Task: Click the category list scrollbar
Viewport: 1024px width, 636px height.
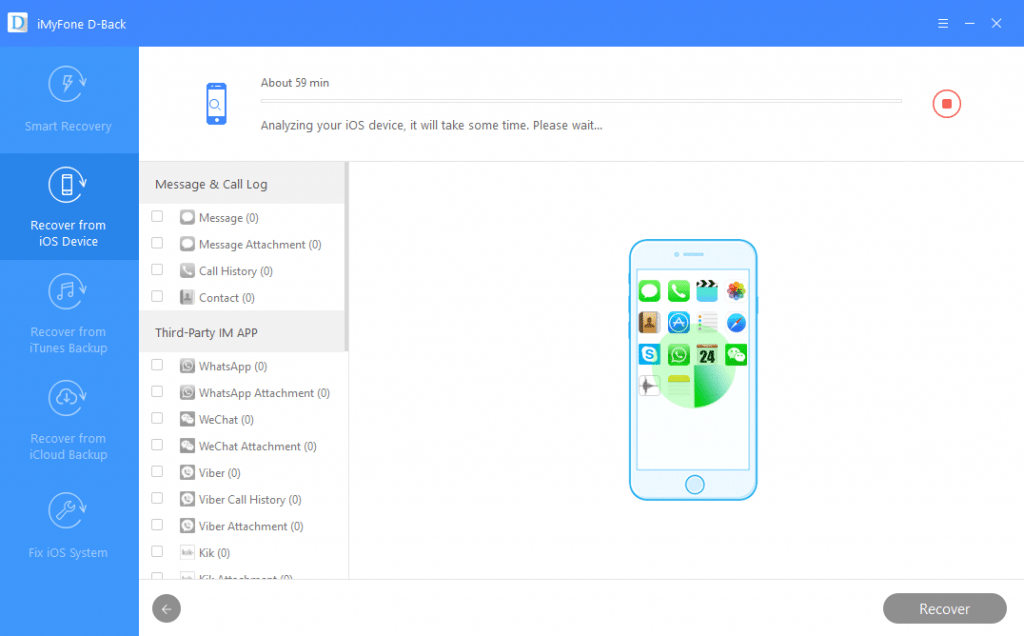Action: [346, 257]
